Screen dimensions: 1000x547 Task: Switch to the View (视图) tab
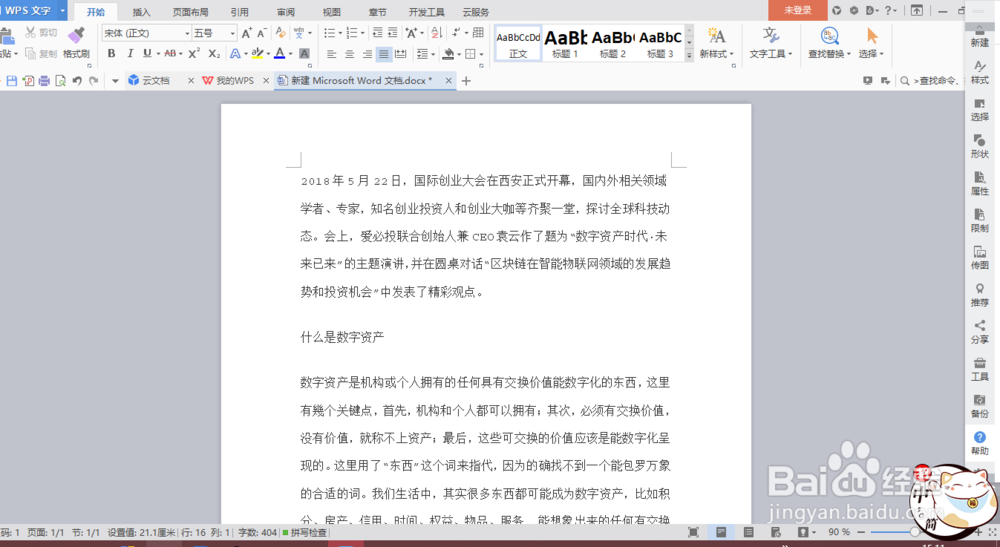tap(332, 12)
